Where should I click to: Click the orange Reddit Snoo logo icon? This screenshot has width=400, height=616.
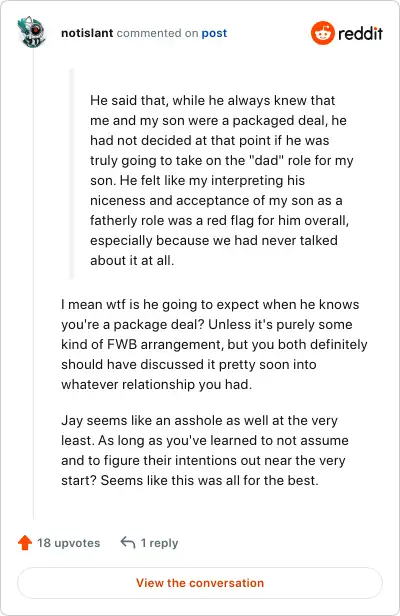pos(323,33)
